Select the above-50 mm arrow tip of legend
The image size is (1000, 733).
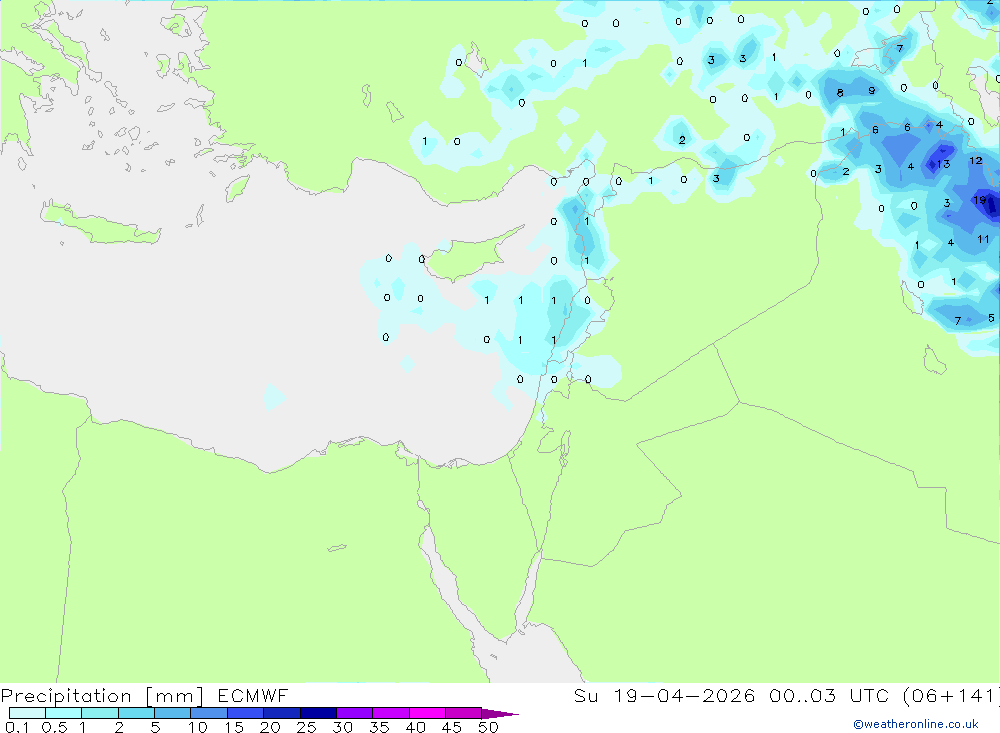pos(499,713)
